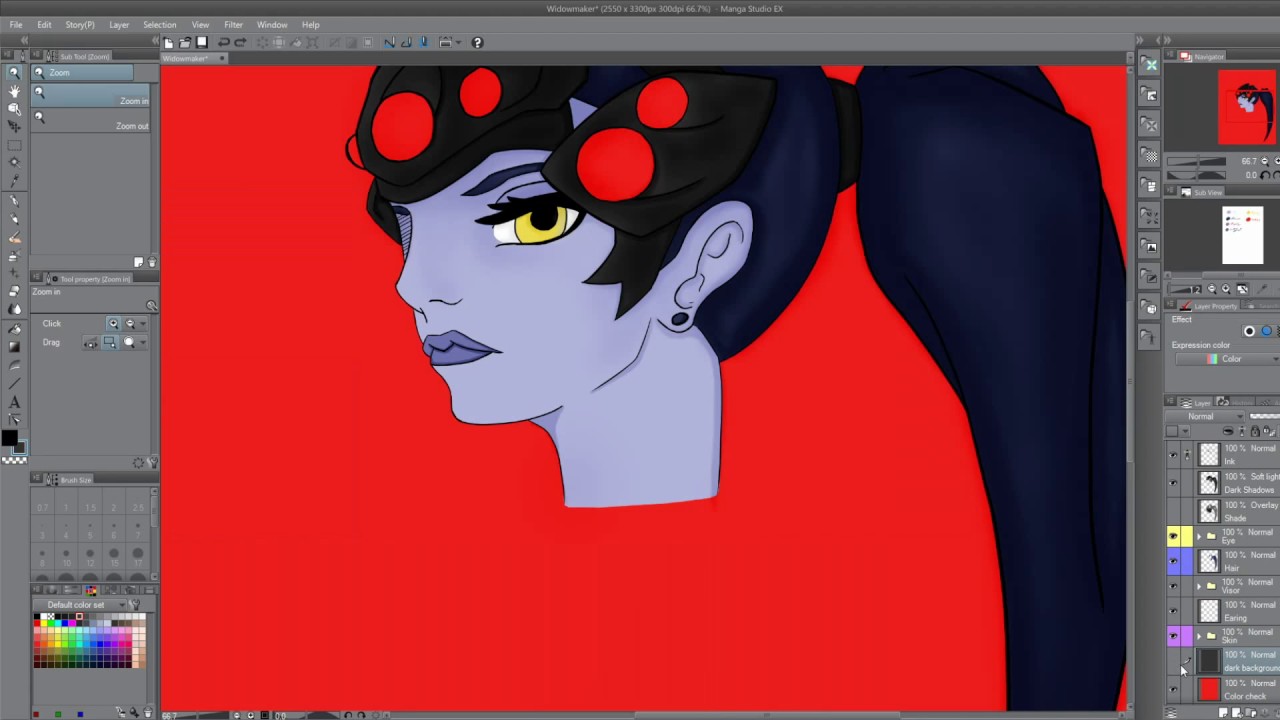Open the Layer menu
Screen dimensions: 1280x720
tap(119, 25)
